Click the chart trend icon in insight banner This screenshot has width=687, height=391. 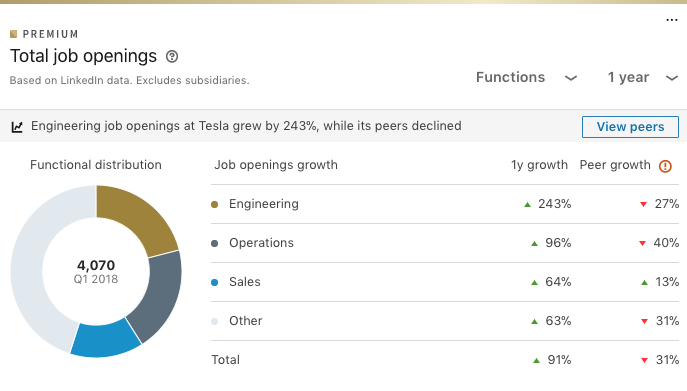pyautogui.click(x=17, y=127)
